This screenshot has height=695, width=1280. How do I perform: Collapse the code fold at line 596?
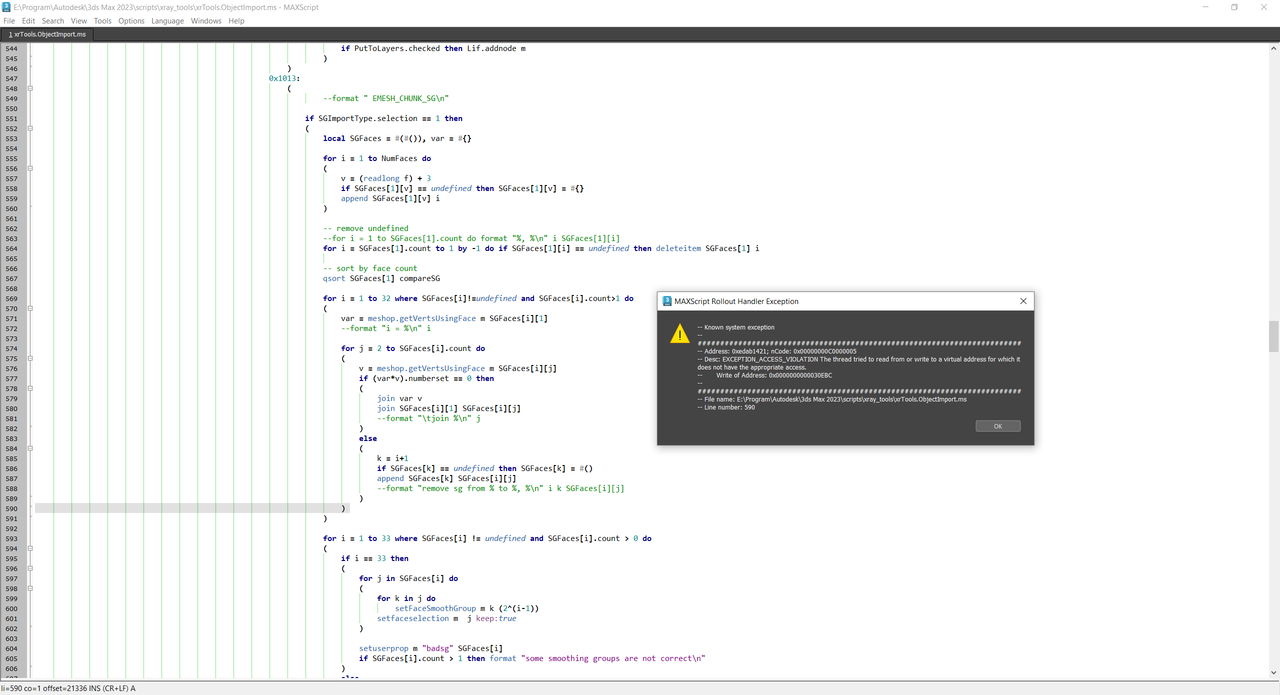pos(30,568)
